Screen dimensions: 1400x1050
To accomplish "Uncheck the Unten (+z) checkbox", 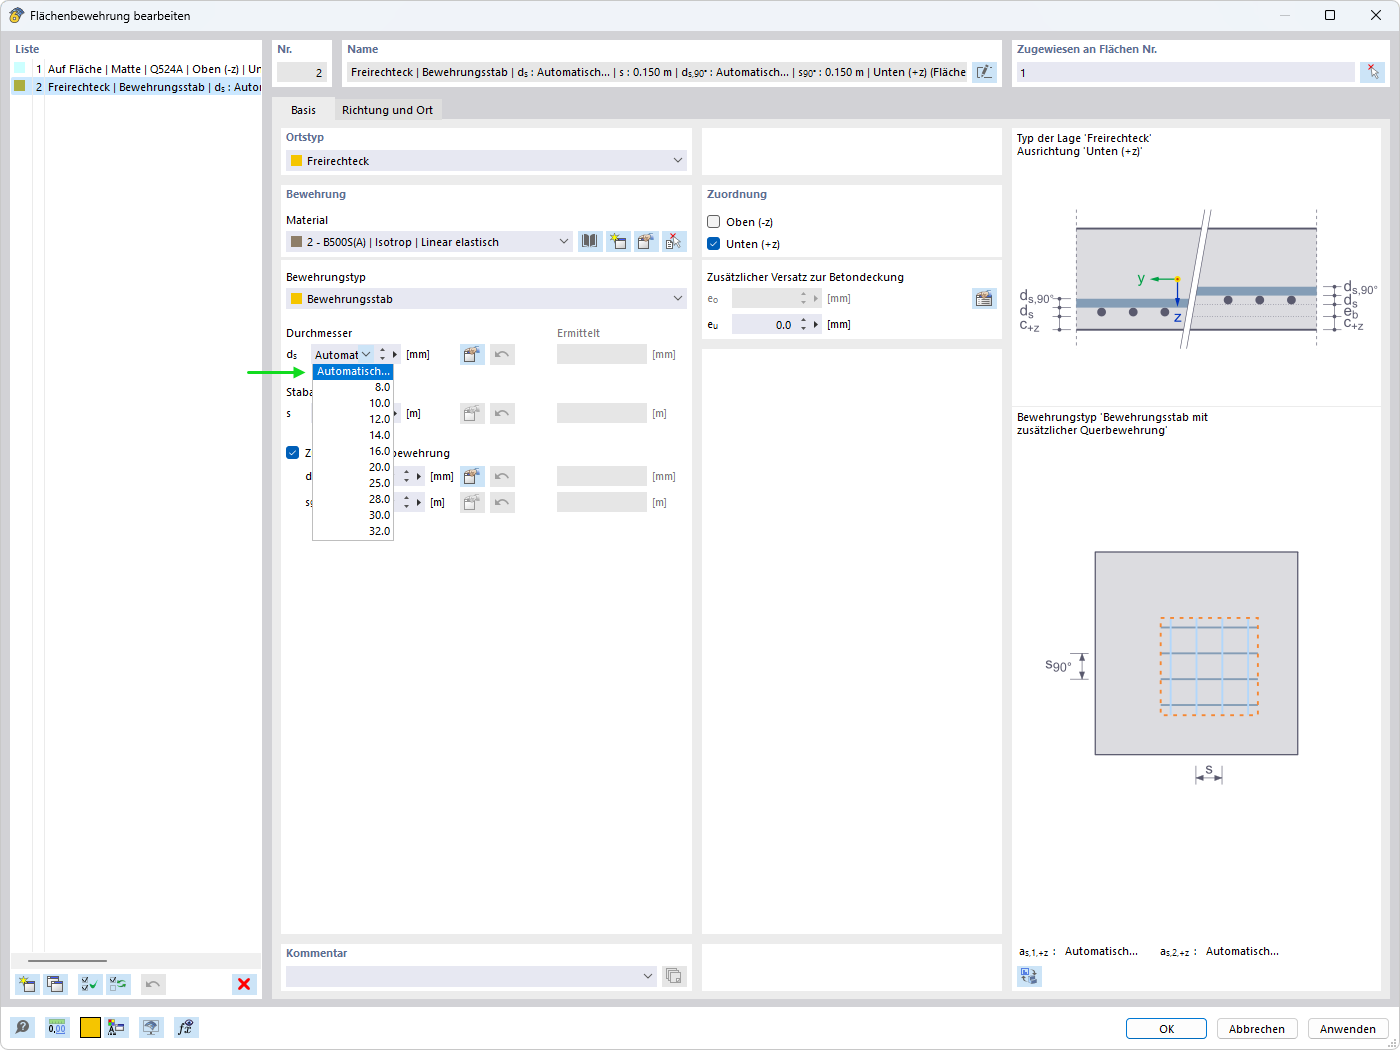I will tap(714, 244).
